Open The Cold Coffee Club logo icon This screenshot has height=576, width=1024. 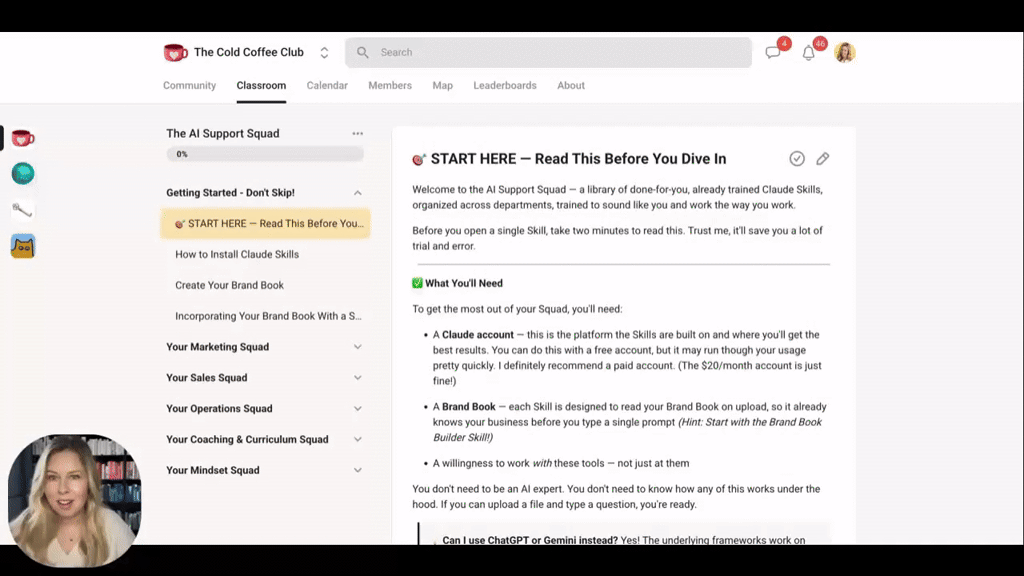(175, 52)
